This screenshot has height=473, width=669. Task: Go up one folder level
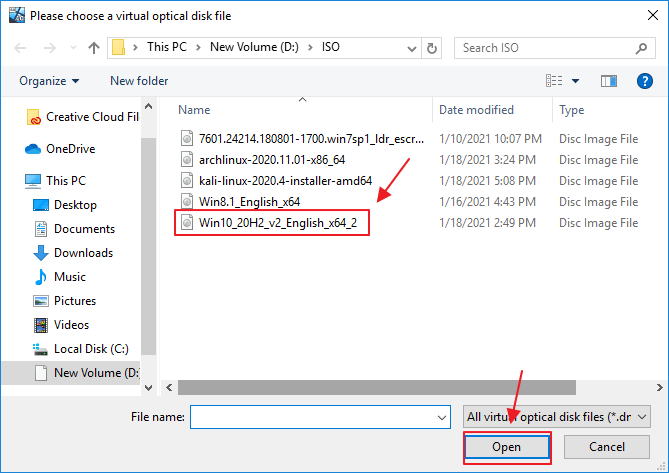tap(94, 48)
